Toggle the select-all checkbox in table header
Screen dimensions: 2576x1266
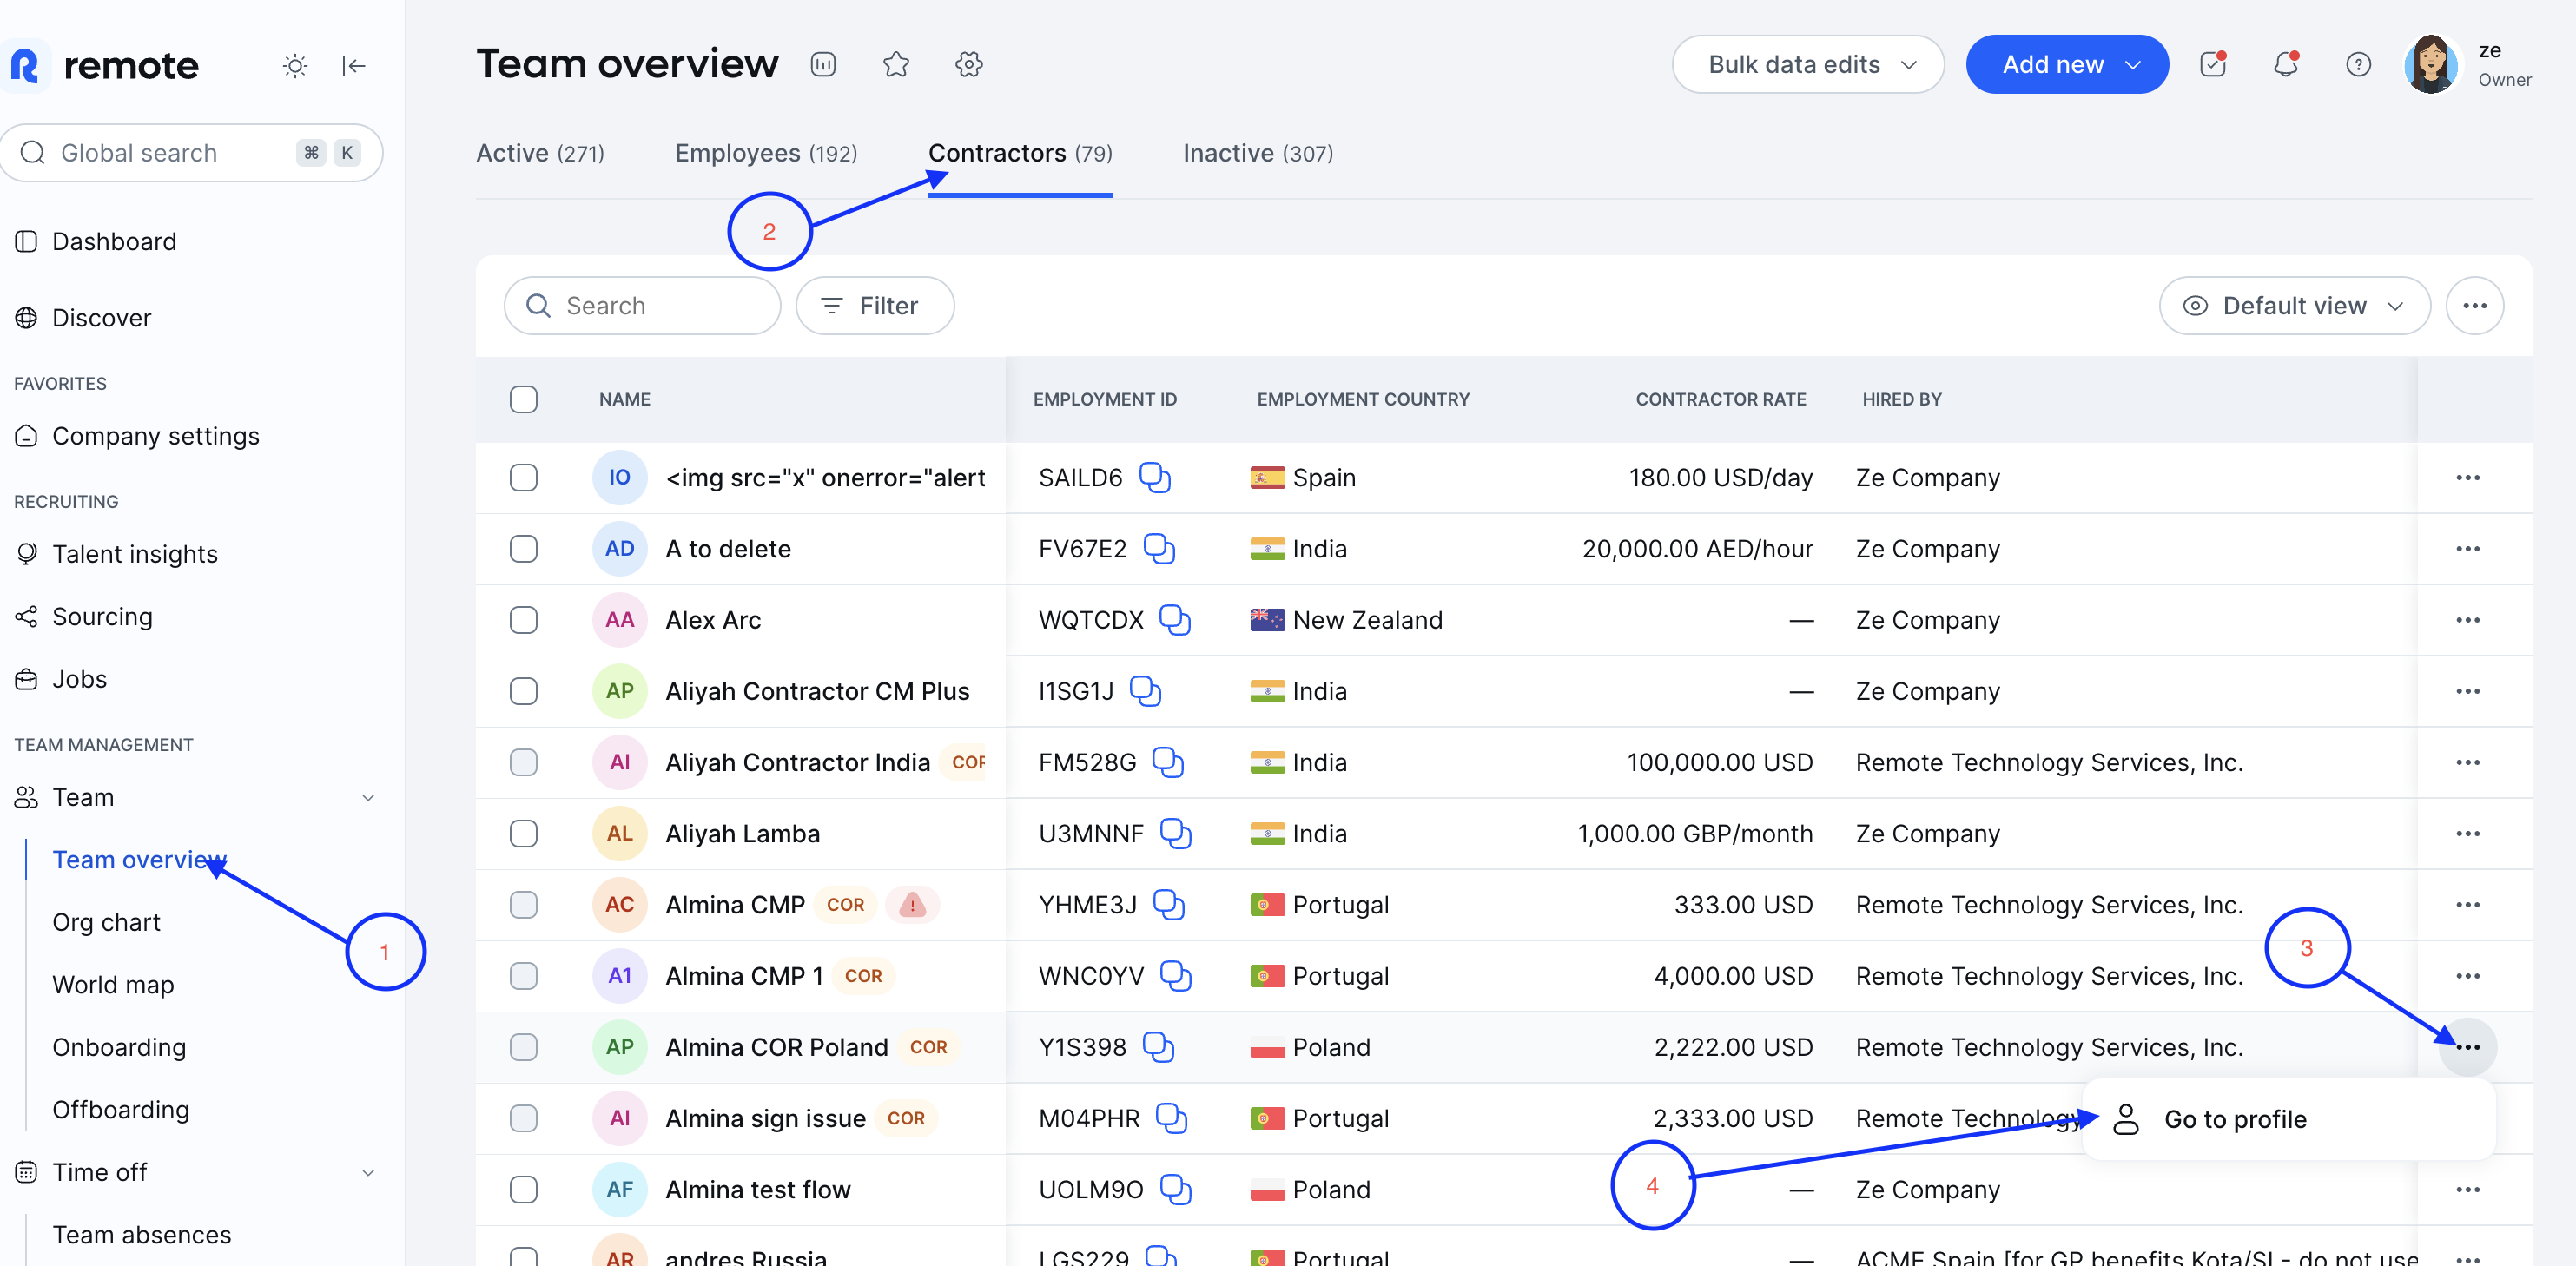pos(523,399)
